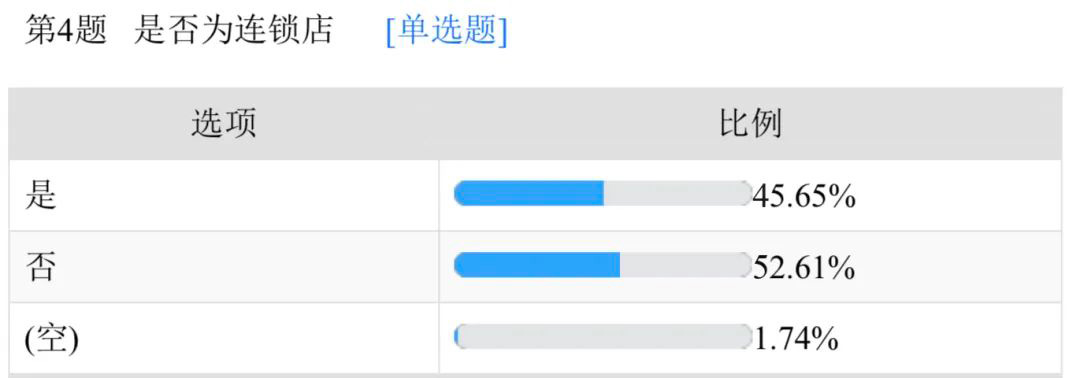Click the 否 option row label

coord(40,267)
